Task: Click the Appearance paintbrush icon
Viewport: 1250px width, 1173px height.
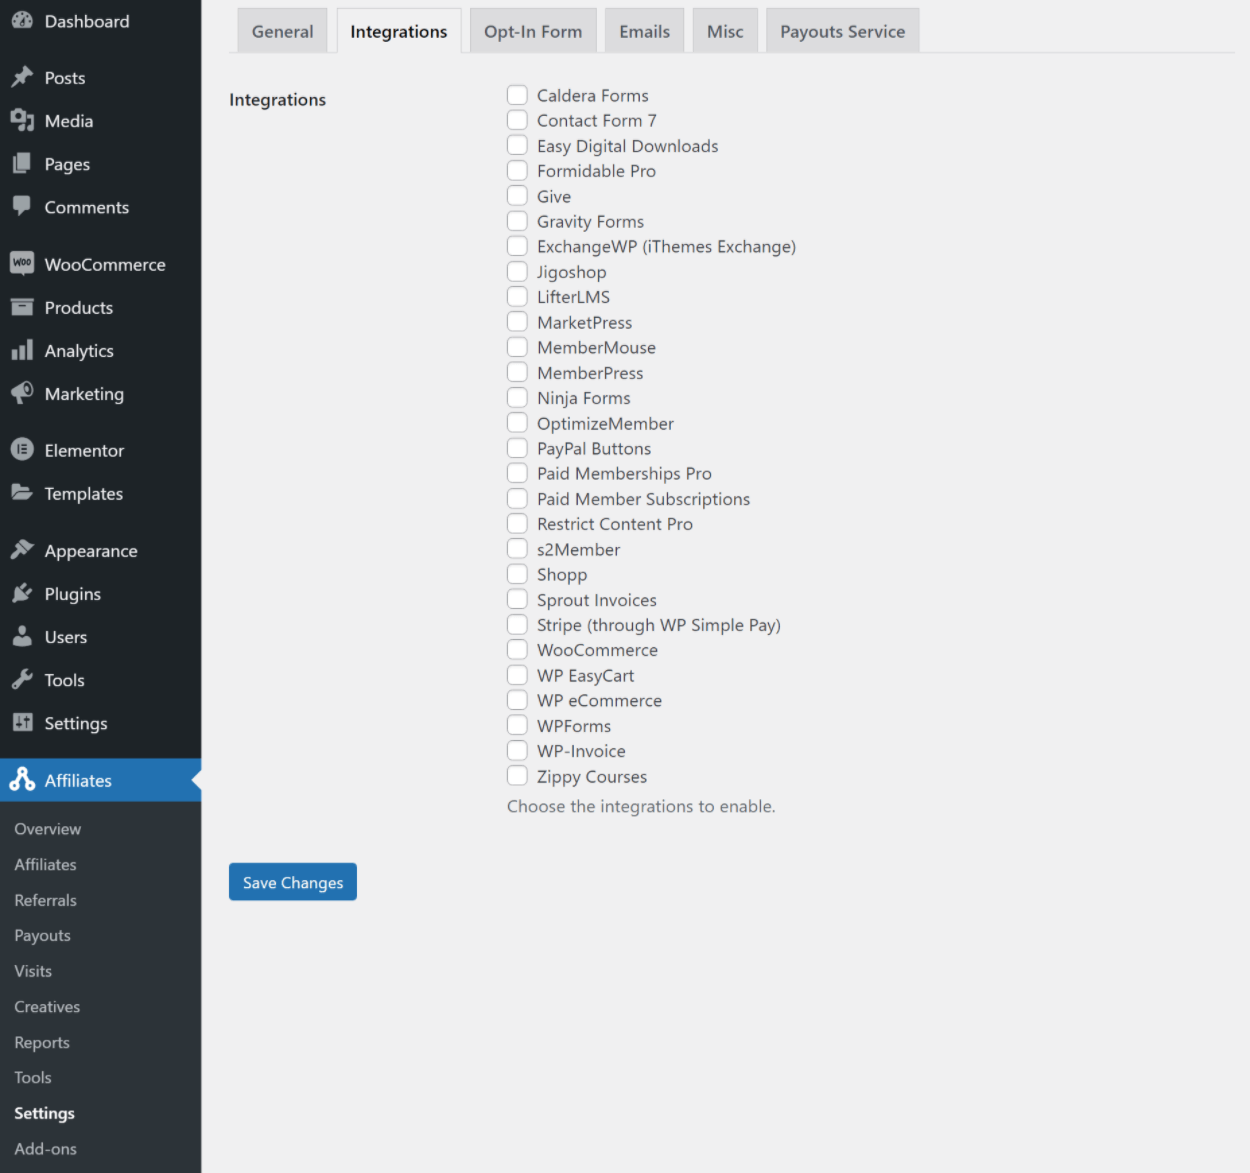Action: pyautogui.click(x=22, y=550)
